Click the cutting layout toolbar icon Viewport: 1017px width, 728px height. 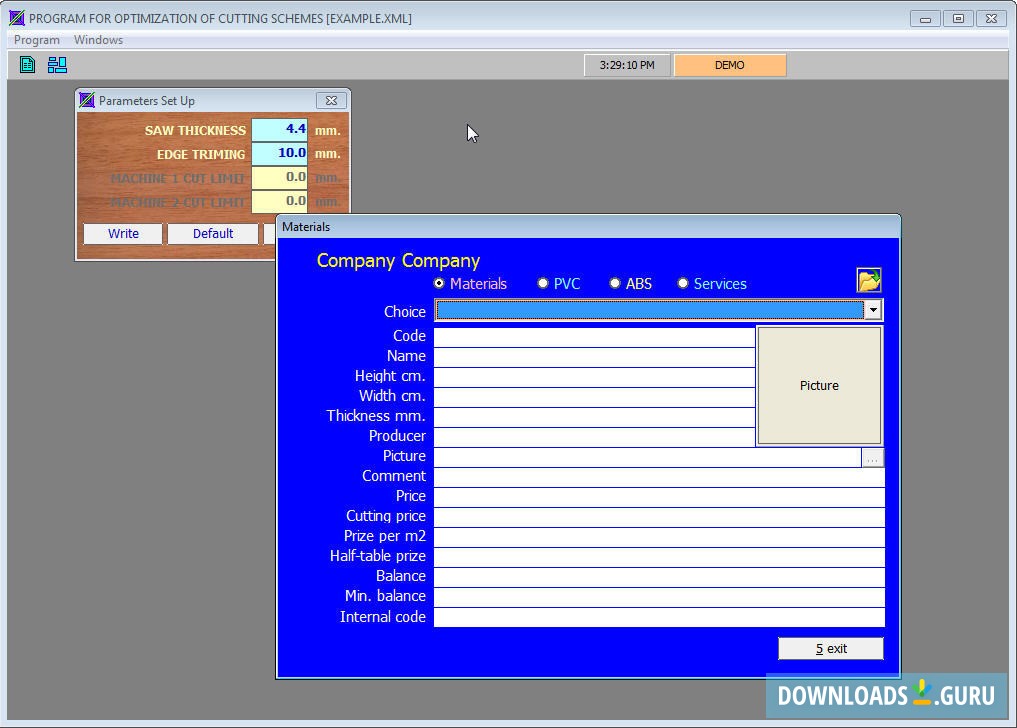point(57,65)
